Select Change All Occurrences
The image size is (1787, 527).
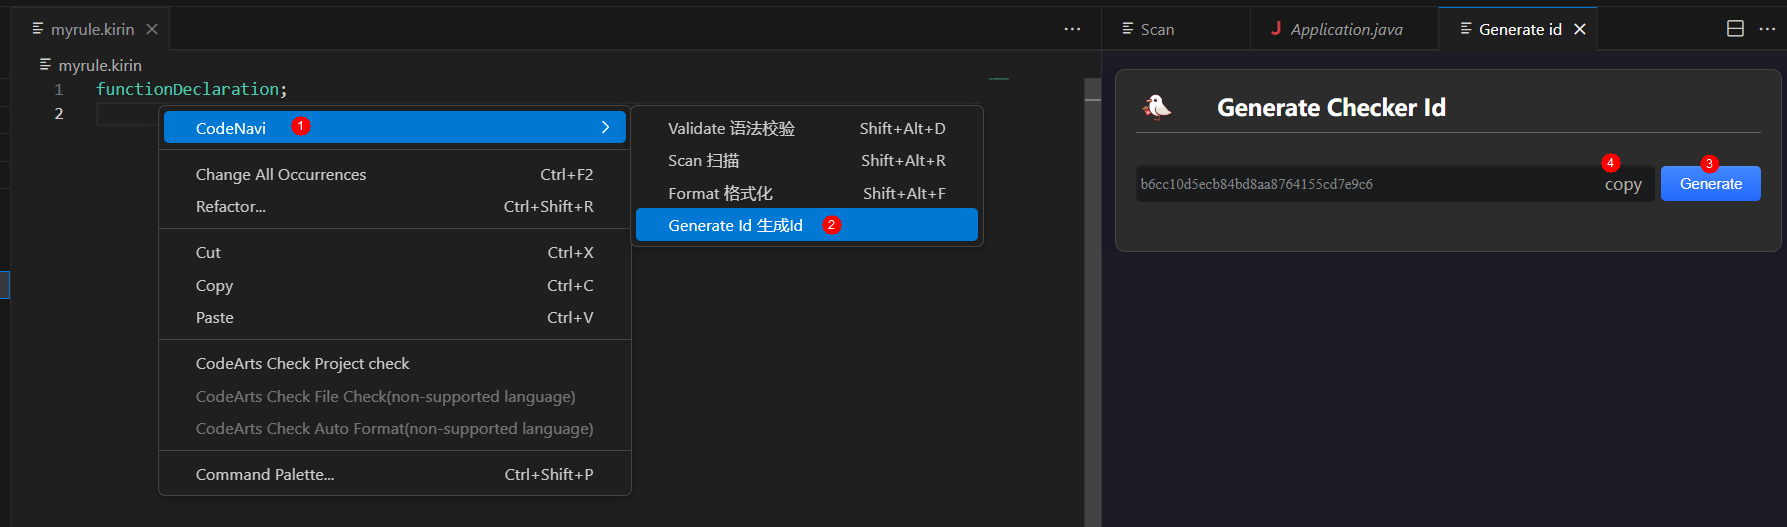(x=395, y=174)
